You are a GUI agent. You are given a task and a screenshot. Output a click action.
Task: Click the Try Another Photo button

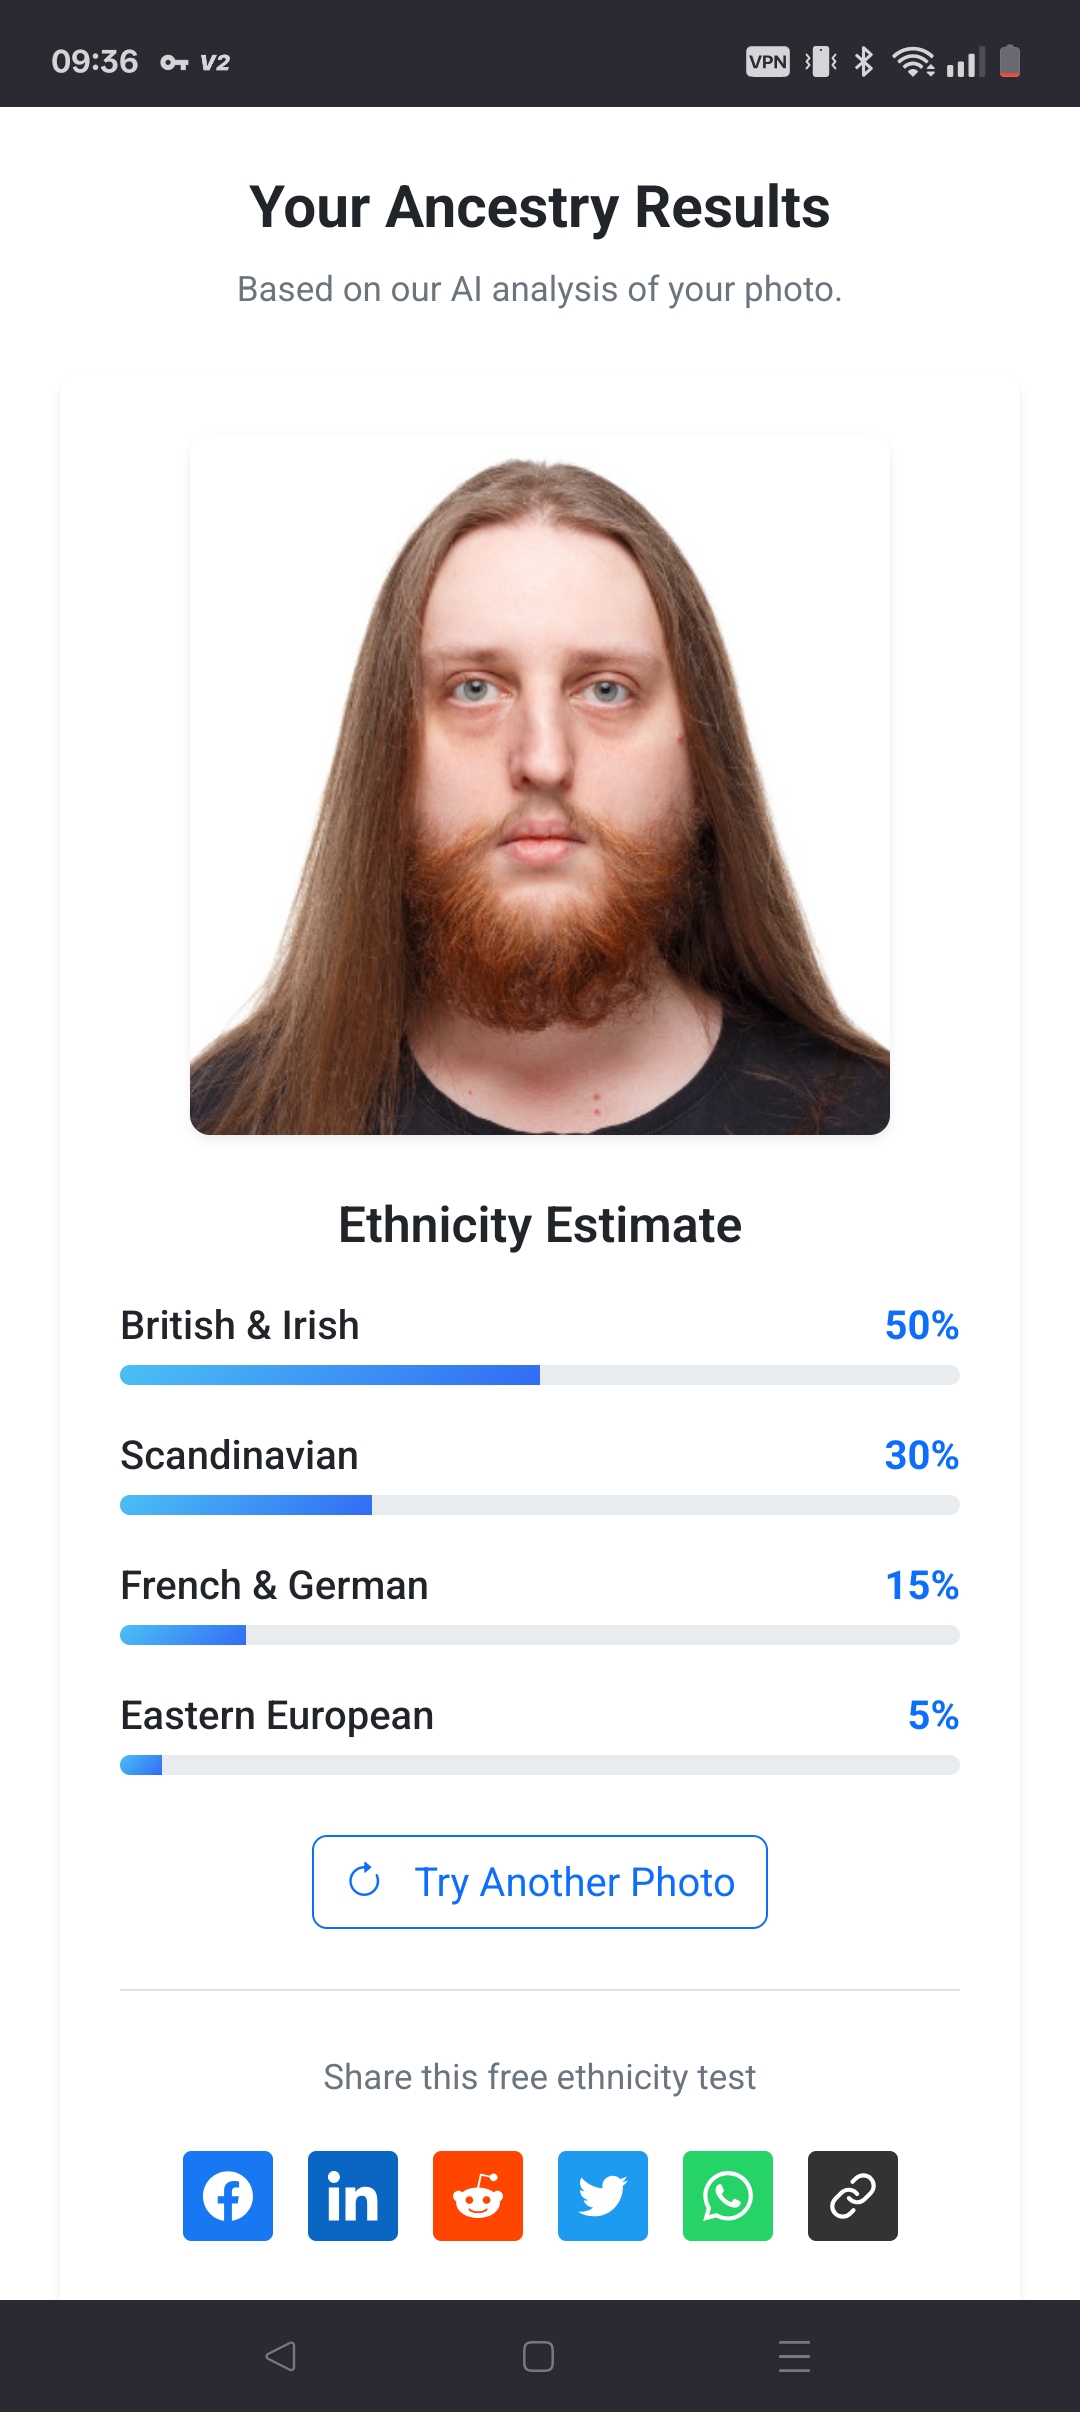click(540, 1882)
